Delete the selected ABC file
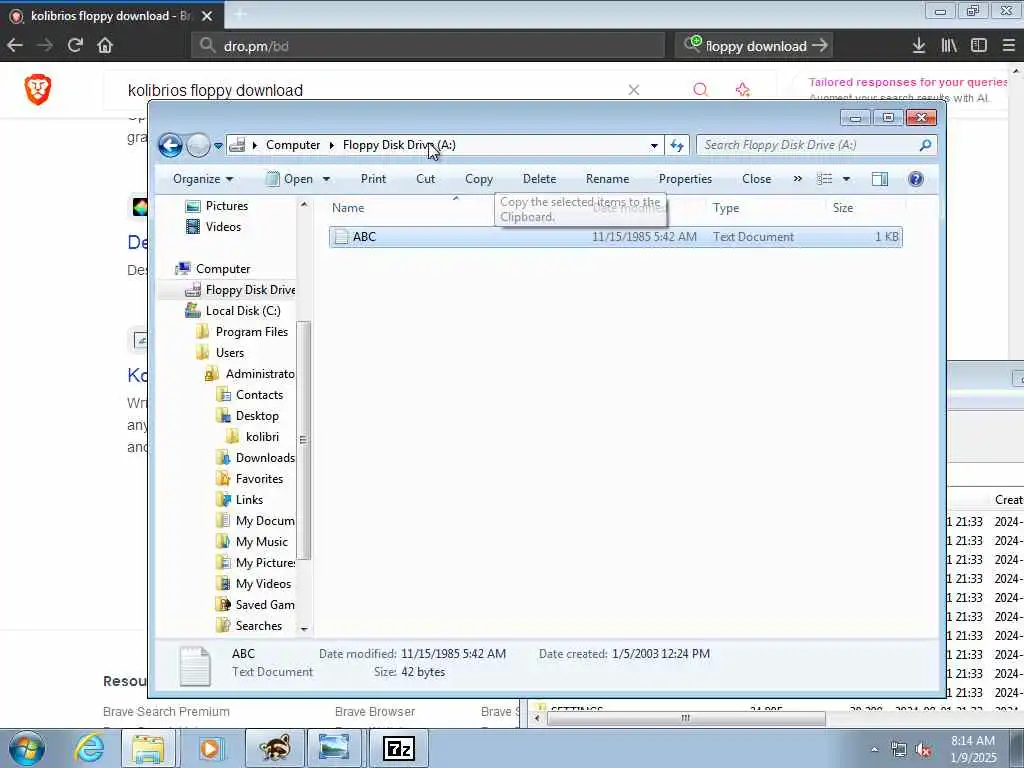 click(x=539, y=179)
